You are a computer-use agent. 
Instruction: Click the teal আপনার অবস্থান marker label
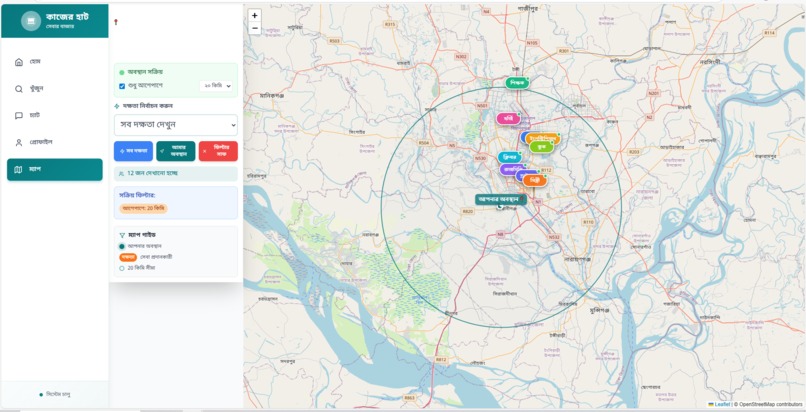click(x=501, y=199)
